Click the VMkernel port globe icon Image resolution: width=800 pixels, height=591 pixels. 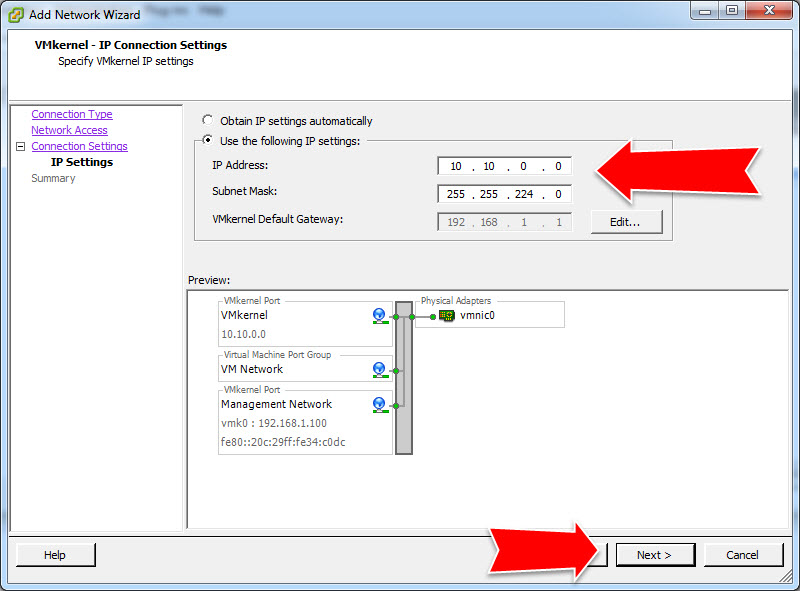379,316
